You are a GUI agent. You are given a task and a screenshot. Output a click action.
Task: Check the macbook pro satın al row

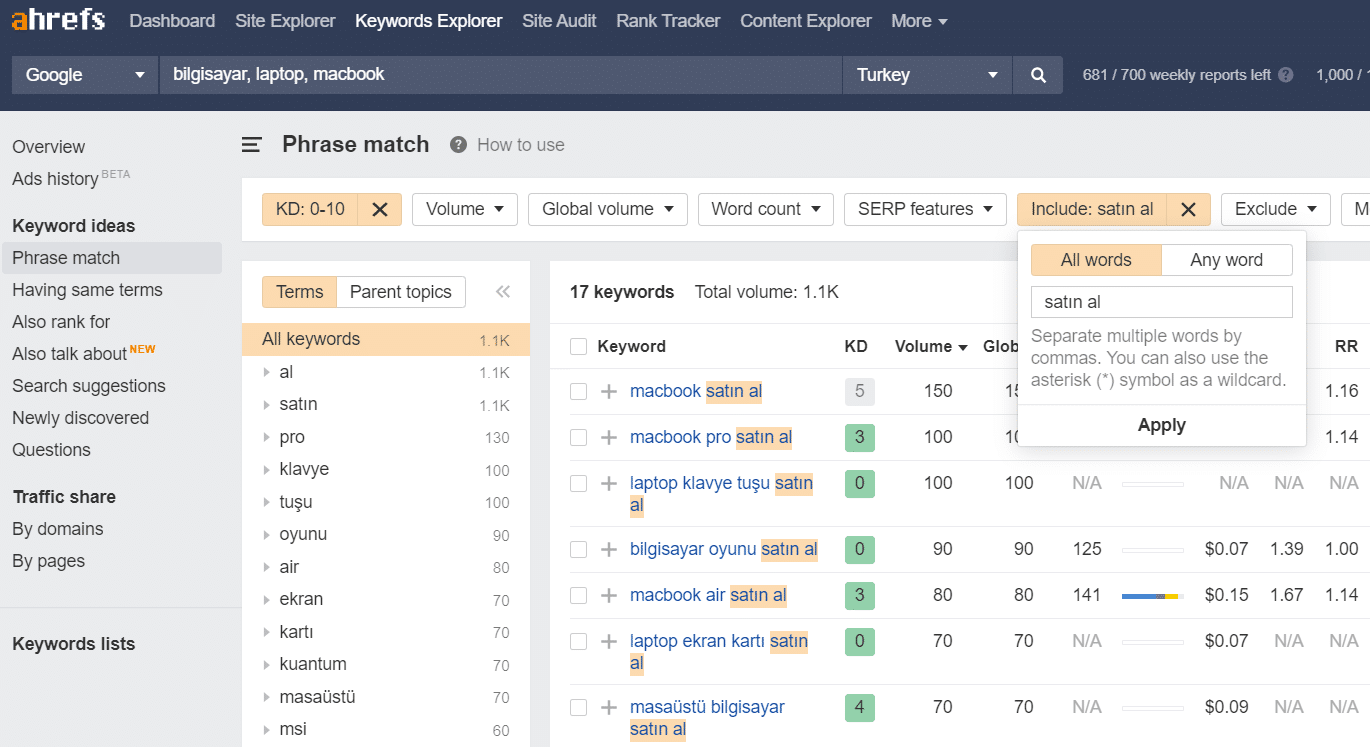tap(578, 438)
